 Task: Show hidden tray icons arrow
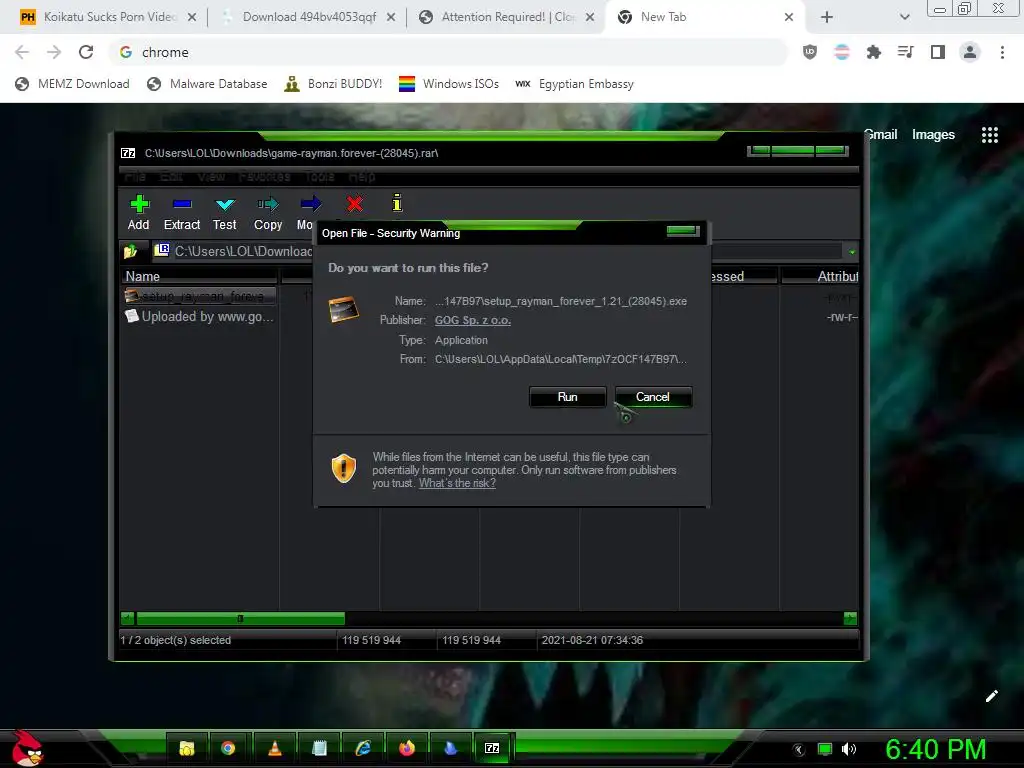click(x=799, y=750)
